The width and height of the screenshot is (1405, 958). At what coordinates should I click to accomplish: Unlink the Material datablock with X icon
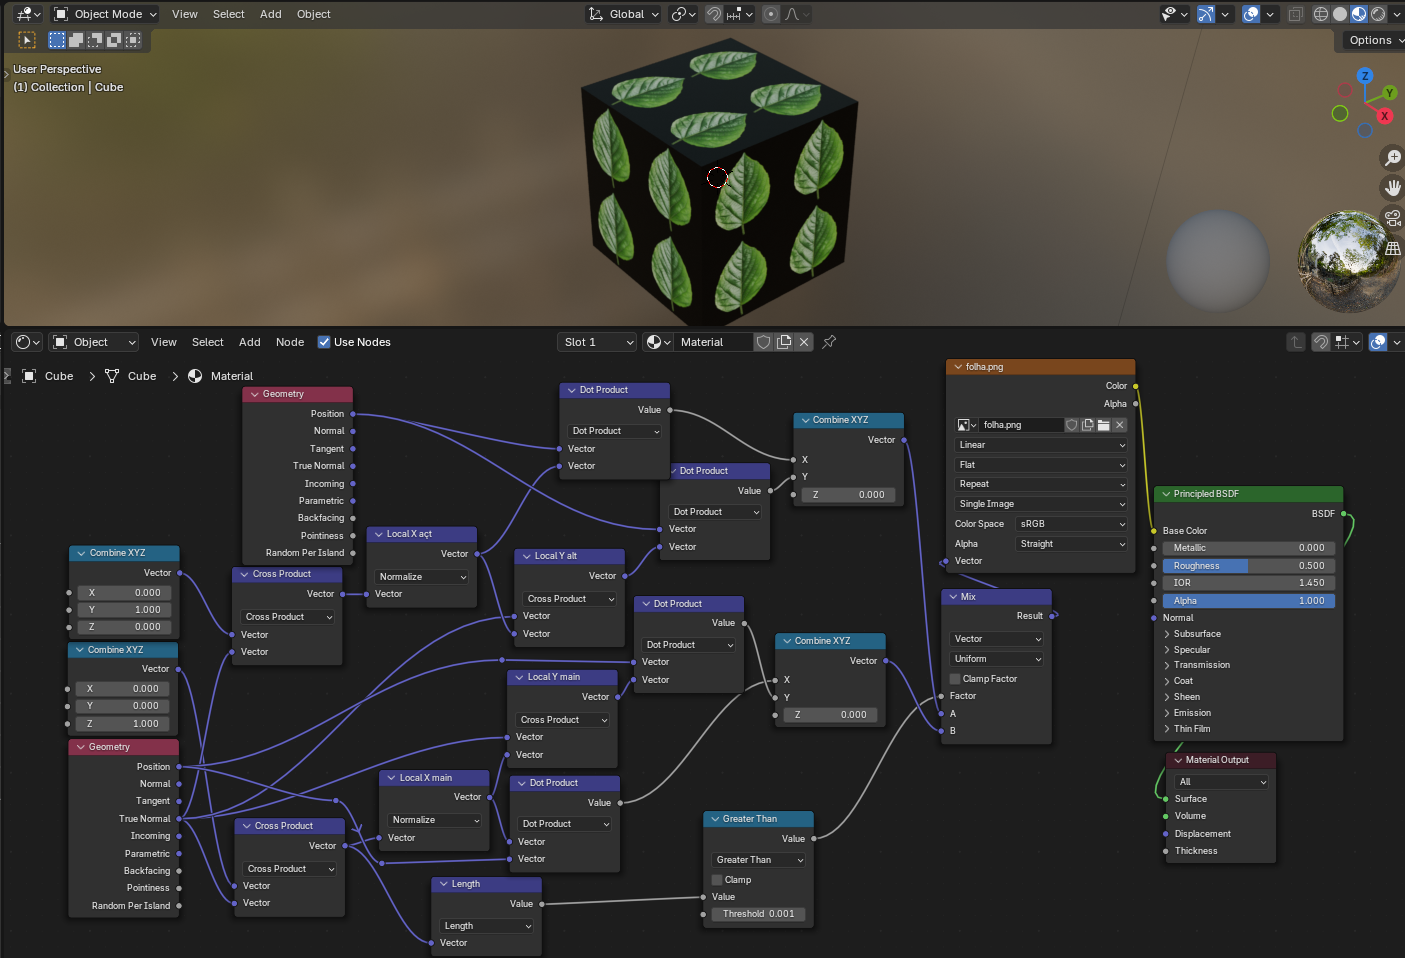click(x=804, y=342)
